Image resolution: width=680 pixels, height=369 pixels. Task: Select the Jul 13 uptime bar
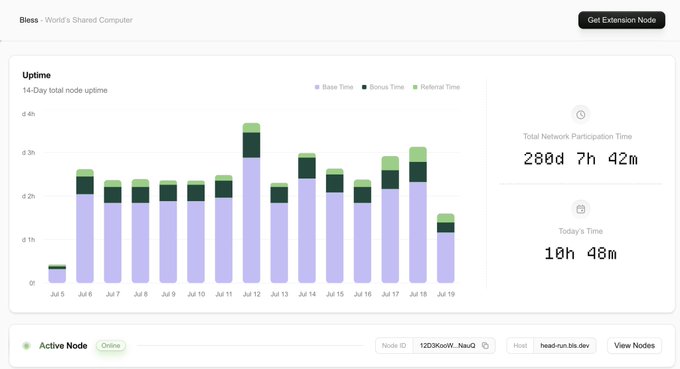(279, 233)
